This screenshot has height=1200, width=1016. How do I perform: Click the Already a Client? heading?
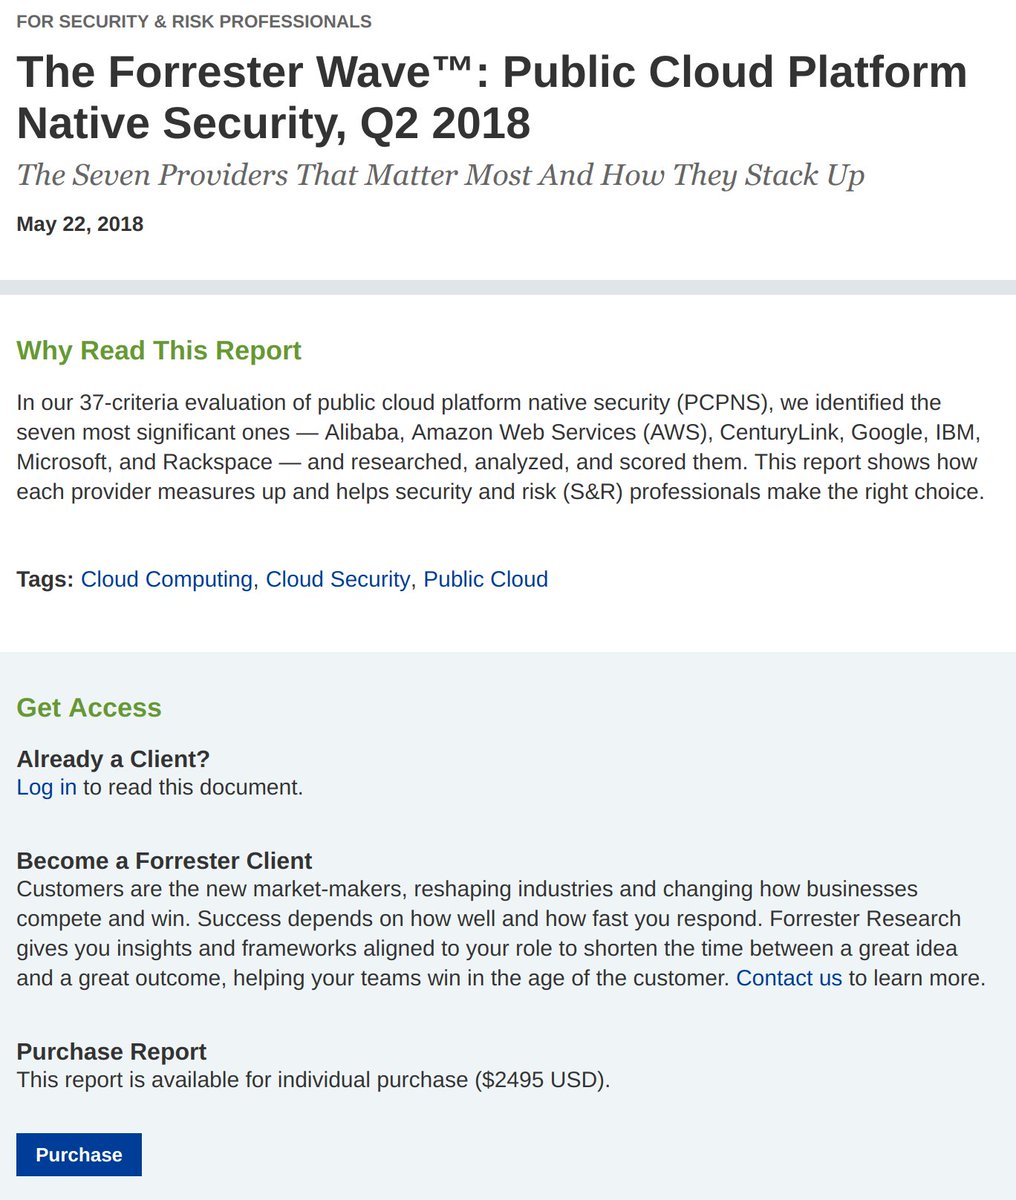[x=113, y=759]
